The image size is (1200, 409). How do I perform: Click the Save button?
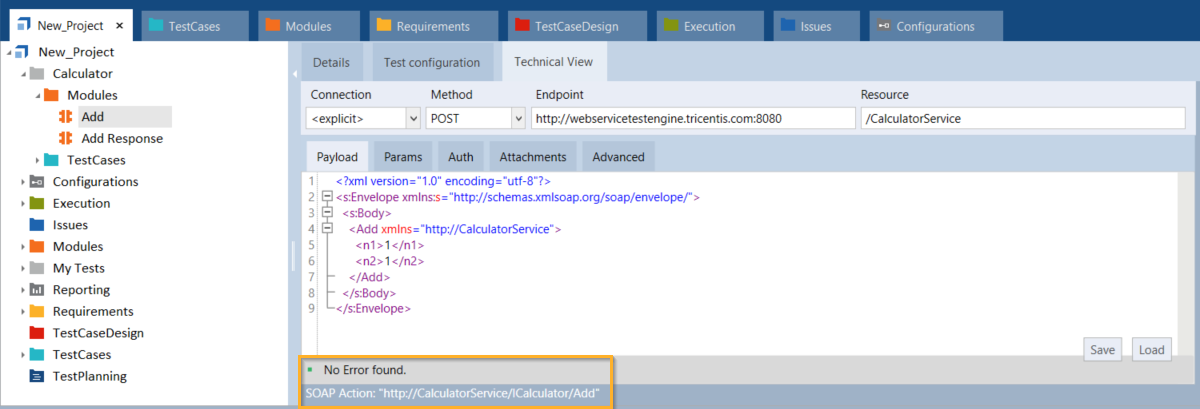click(x=1102, y=350)
